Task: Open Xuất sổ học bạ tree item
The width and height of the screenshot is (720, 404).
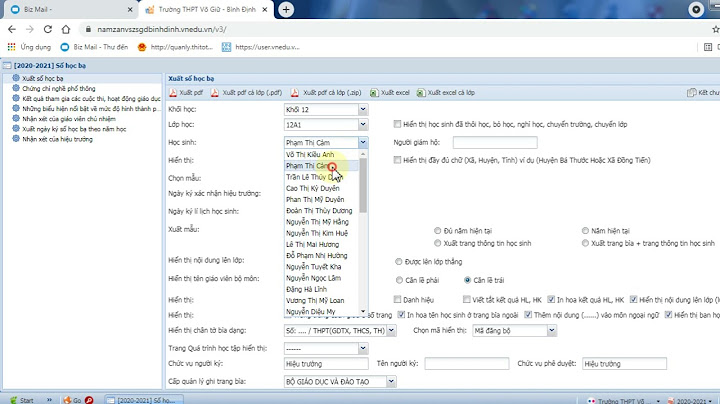Action: (43, 79)
